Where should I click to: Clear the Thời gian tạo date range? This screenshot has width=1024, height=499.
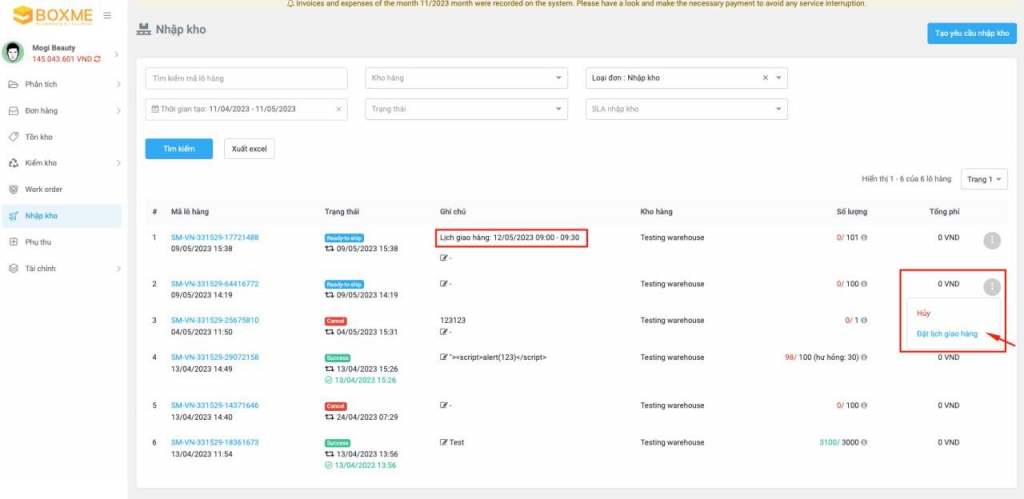[x=338, y=109]
